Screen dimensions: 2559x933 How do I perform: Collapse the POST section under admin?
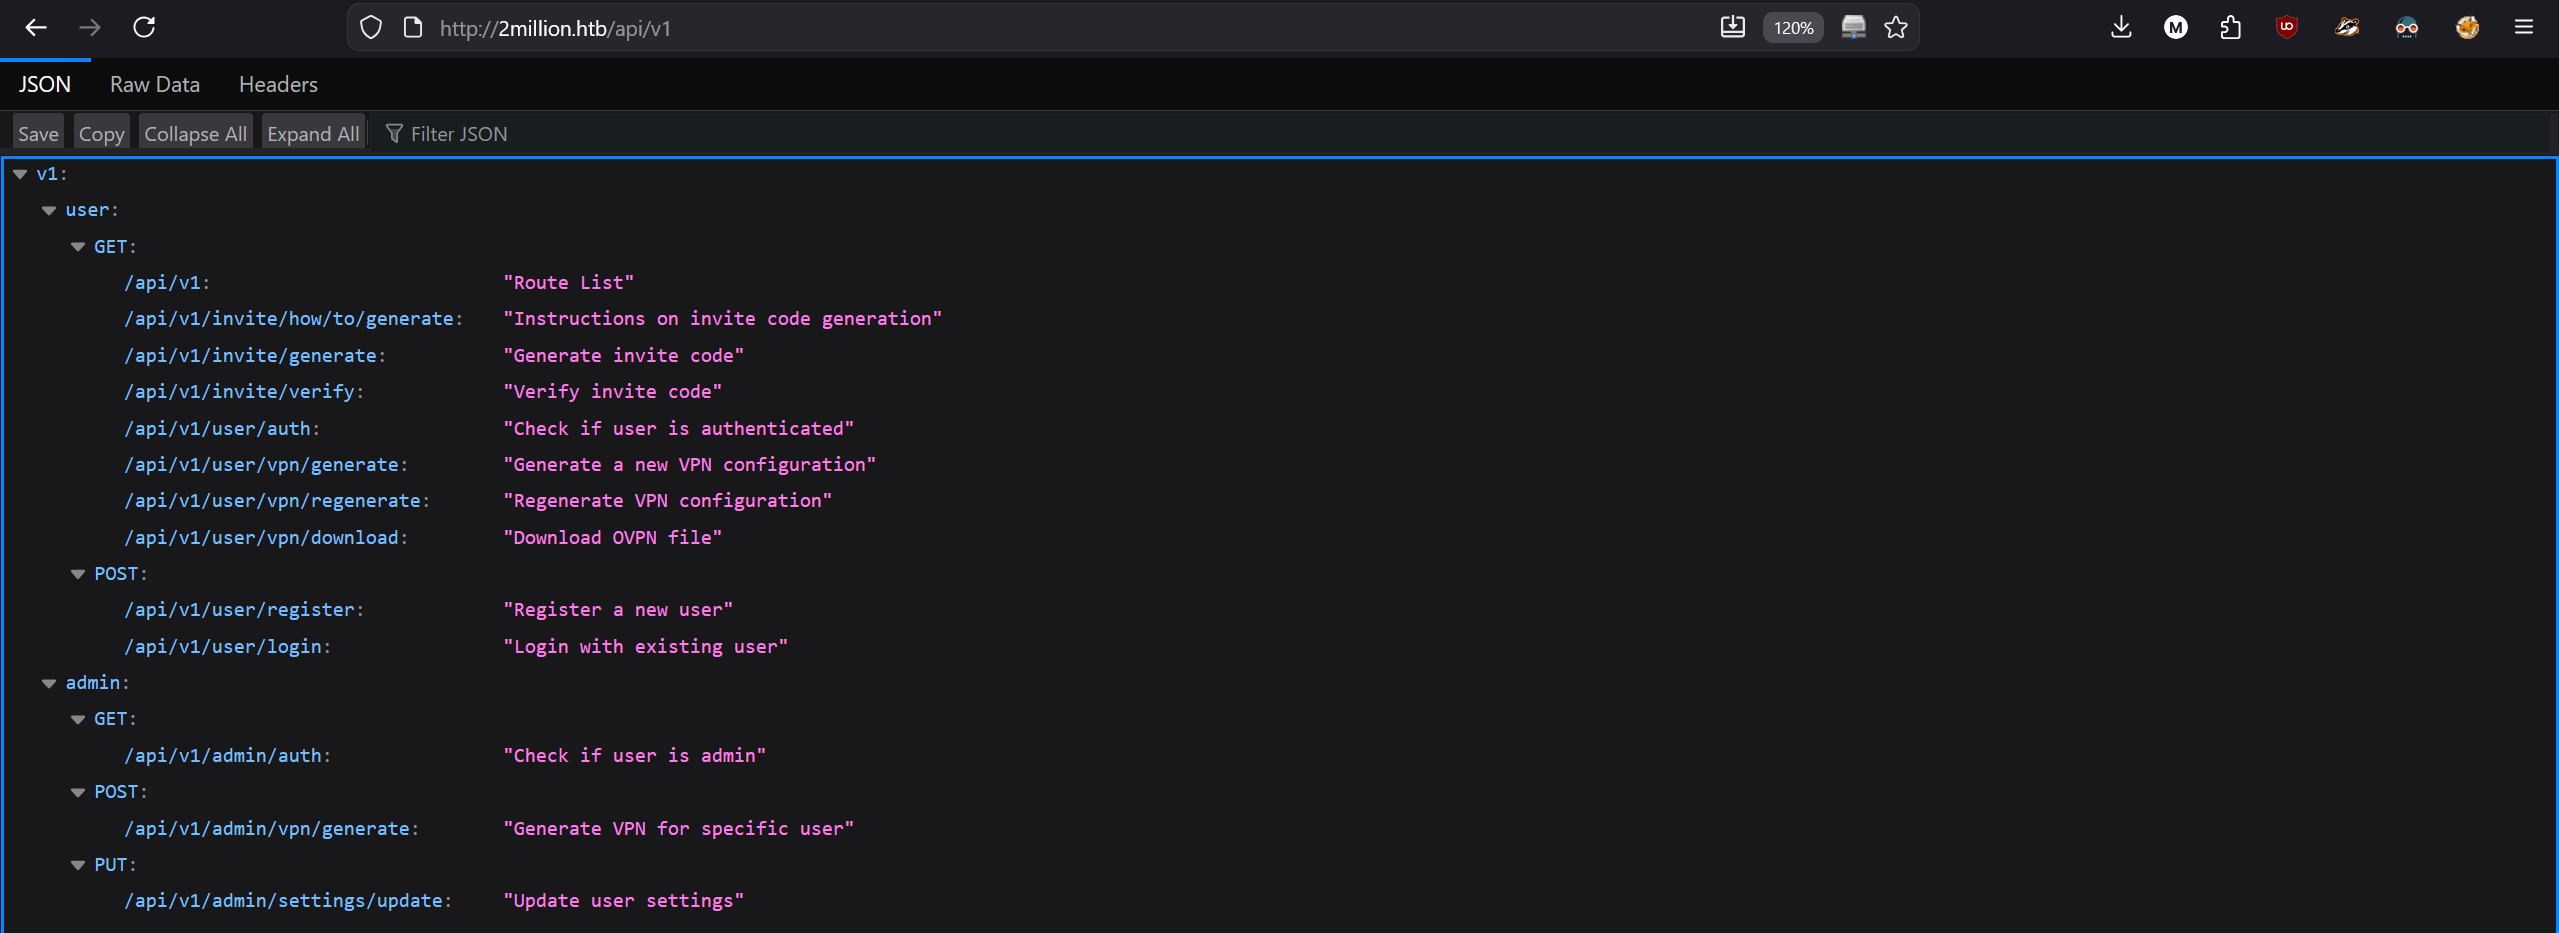[x=78, y=791]
